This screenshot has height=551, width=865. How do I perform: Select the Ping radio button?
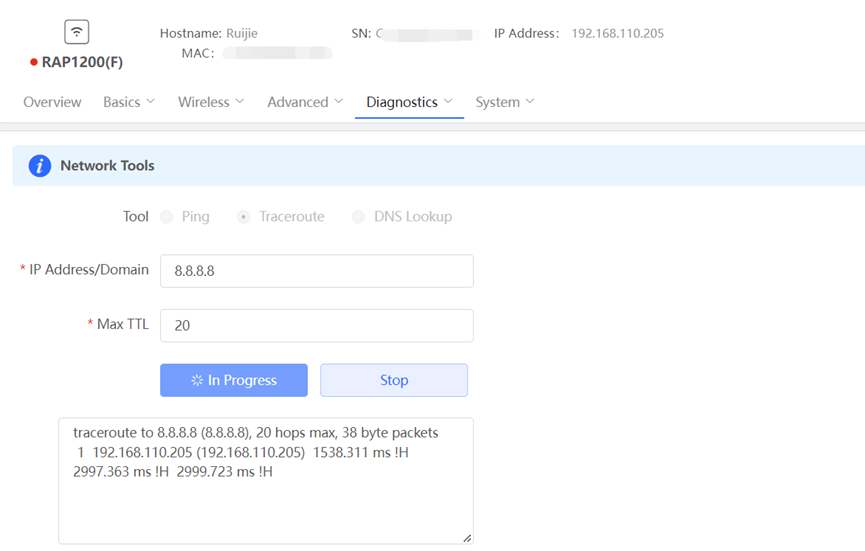167,217
